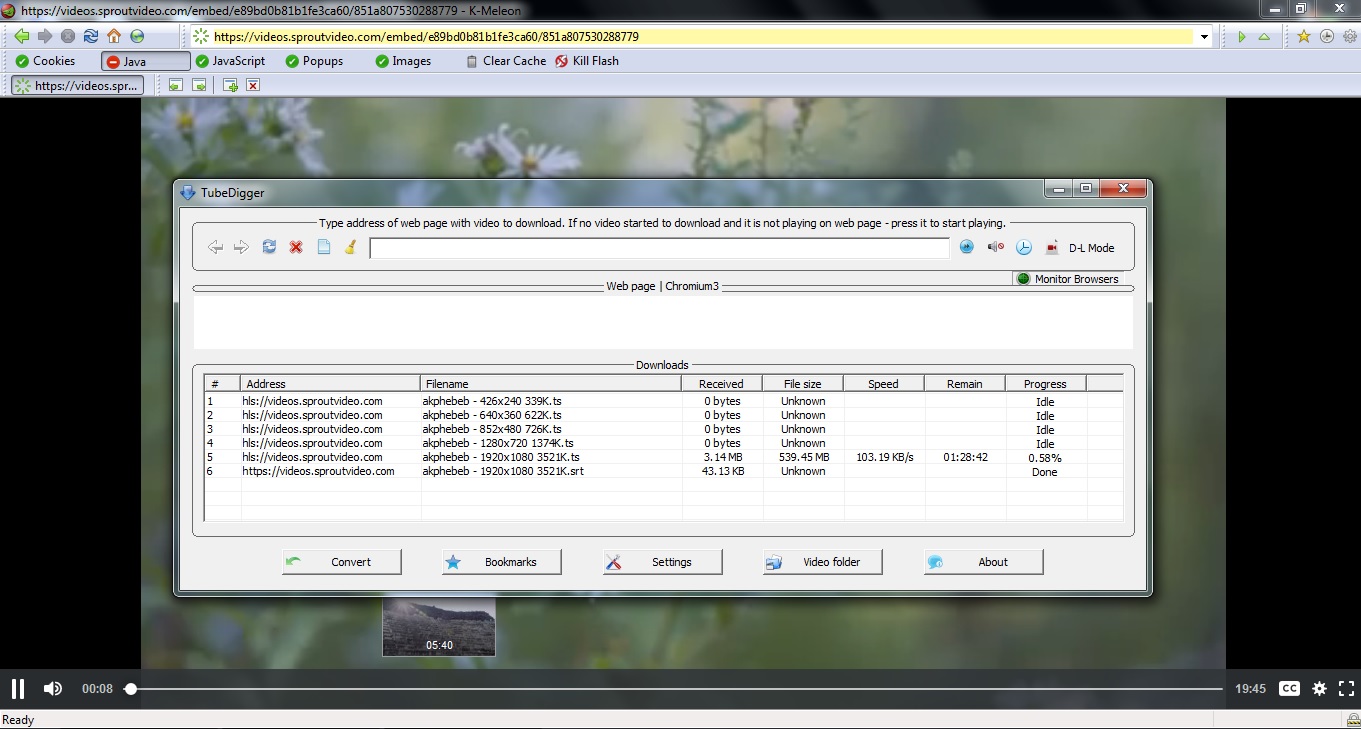This screenshot has width=1361, height=729.
Task: Click the clock scheduler icon in TubeDigger
Action: pyautogui.click(x=1023, y=248)
